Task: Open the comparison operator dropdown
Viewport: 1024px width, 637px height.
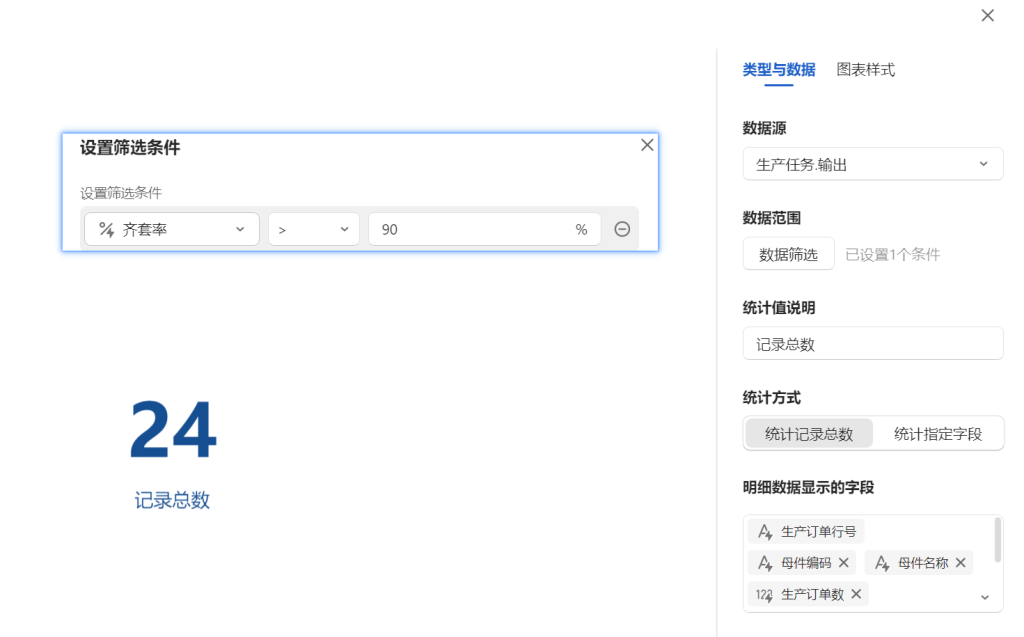Action: [313, 229]
